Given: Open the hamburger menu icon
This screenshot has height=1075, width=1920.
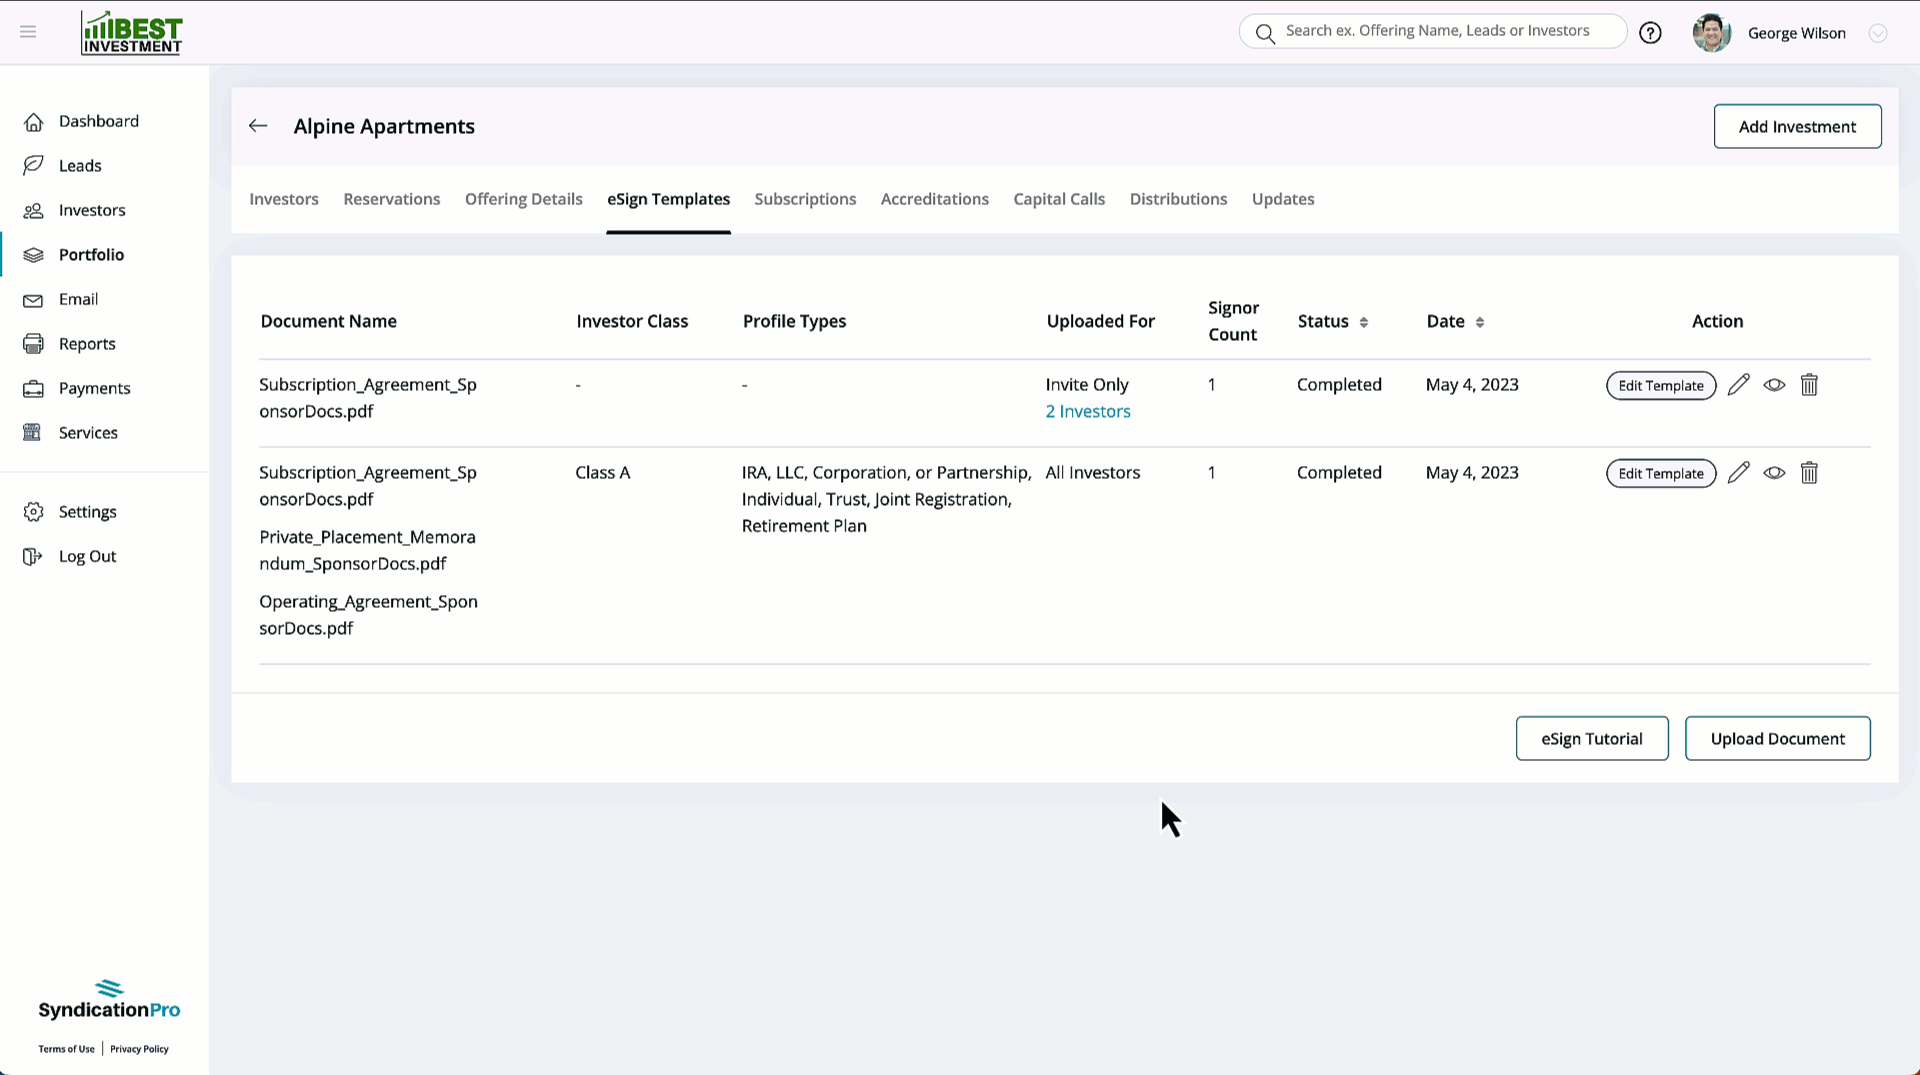Looking at the screenshot, I should tap(28, 32).
